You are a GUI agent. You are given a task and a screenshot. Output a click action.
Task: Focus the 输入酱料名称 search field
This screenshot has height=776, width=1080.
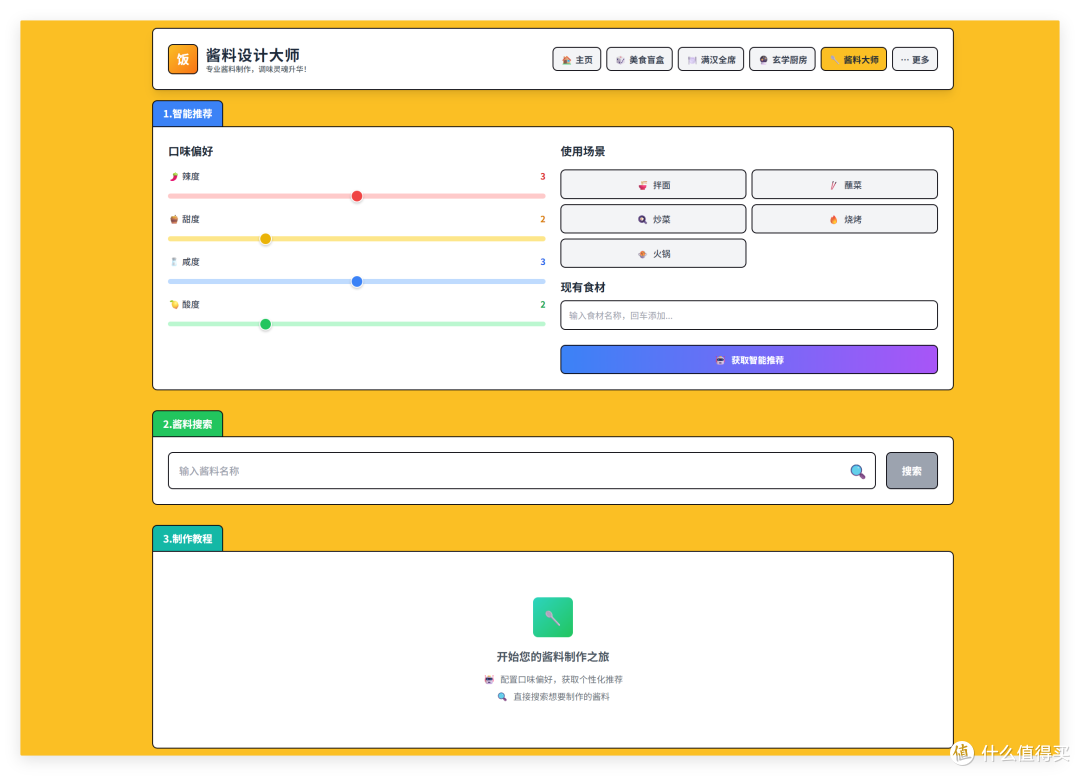click(x=521, y=471)
